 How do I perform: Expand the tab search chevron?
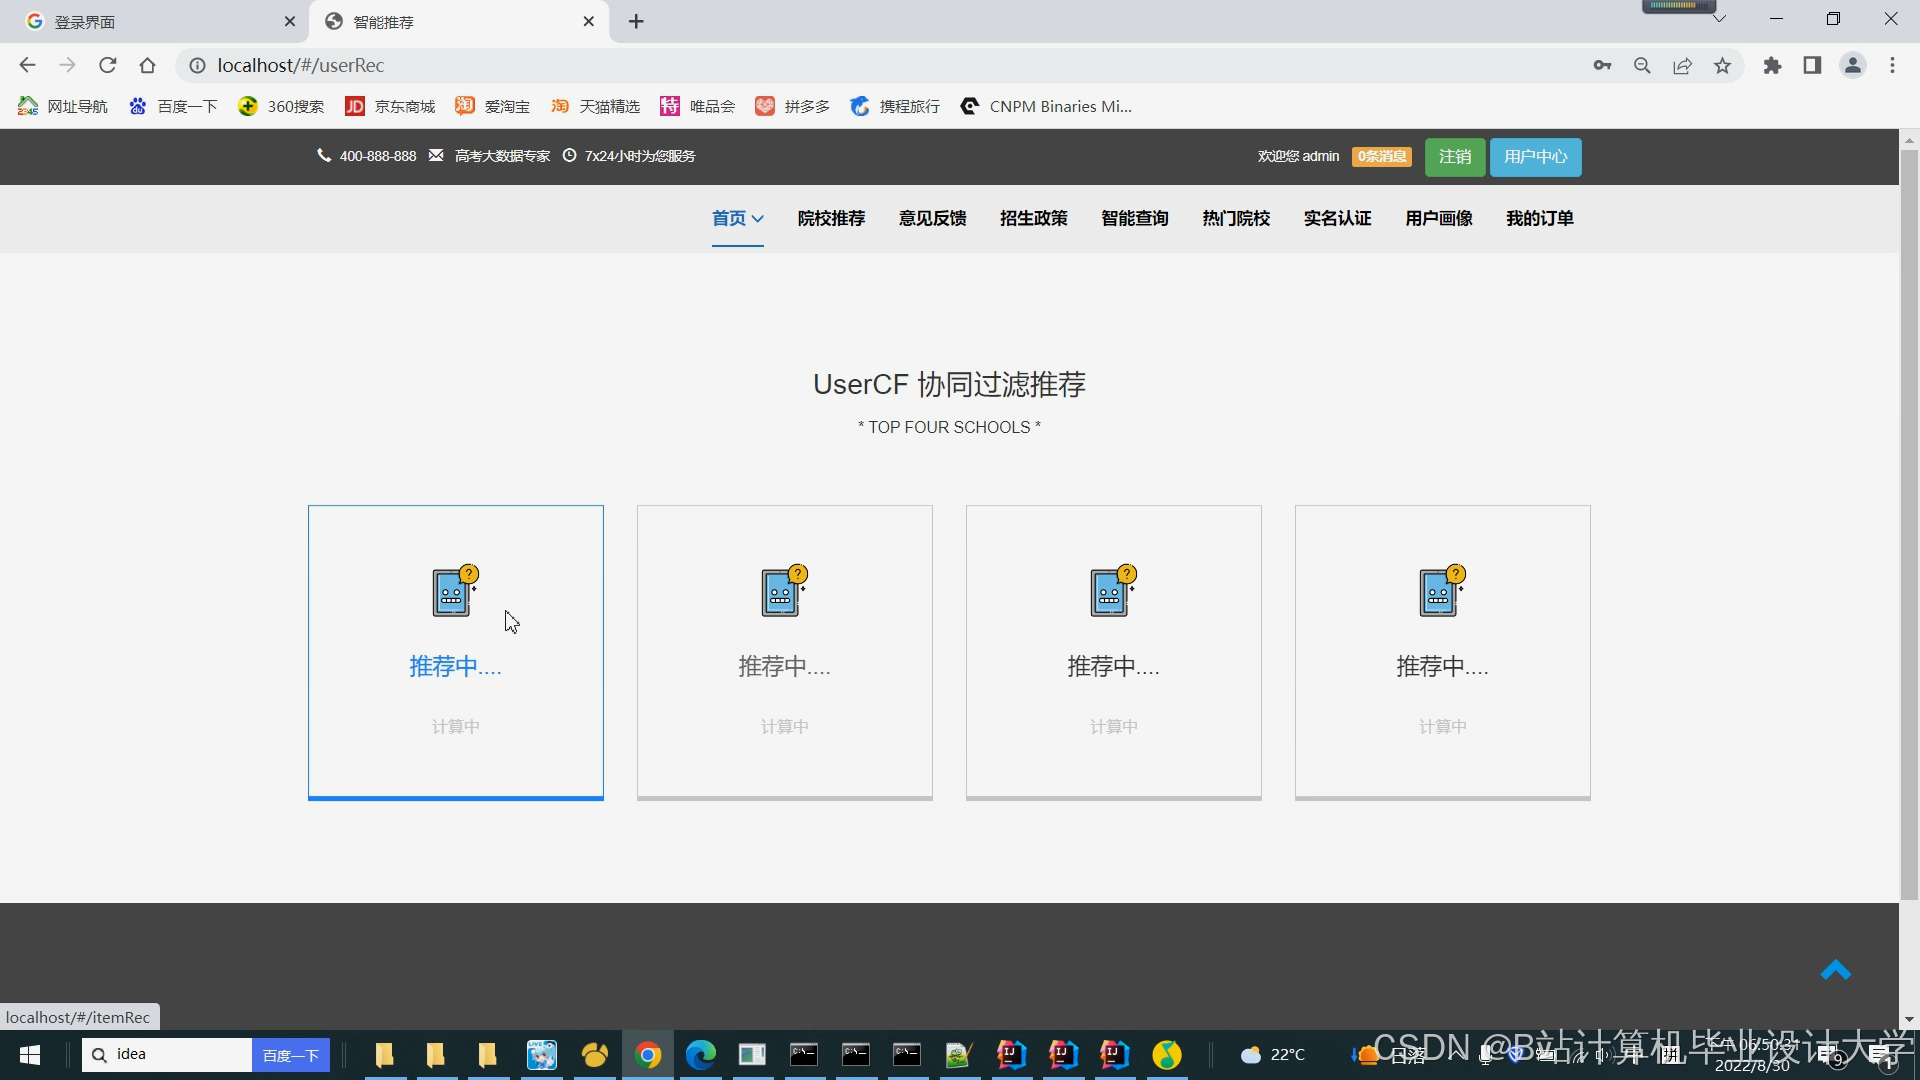(1719, 19)
